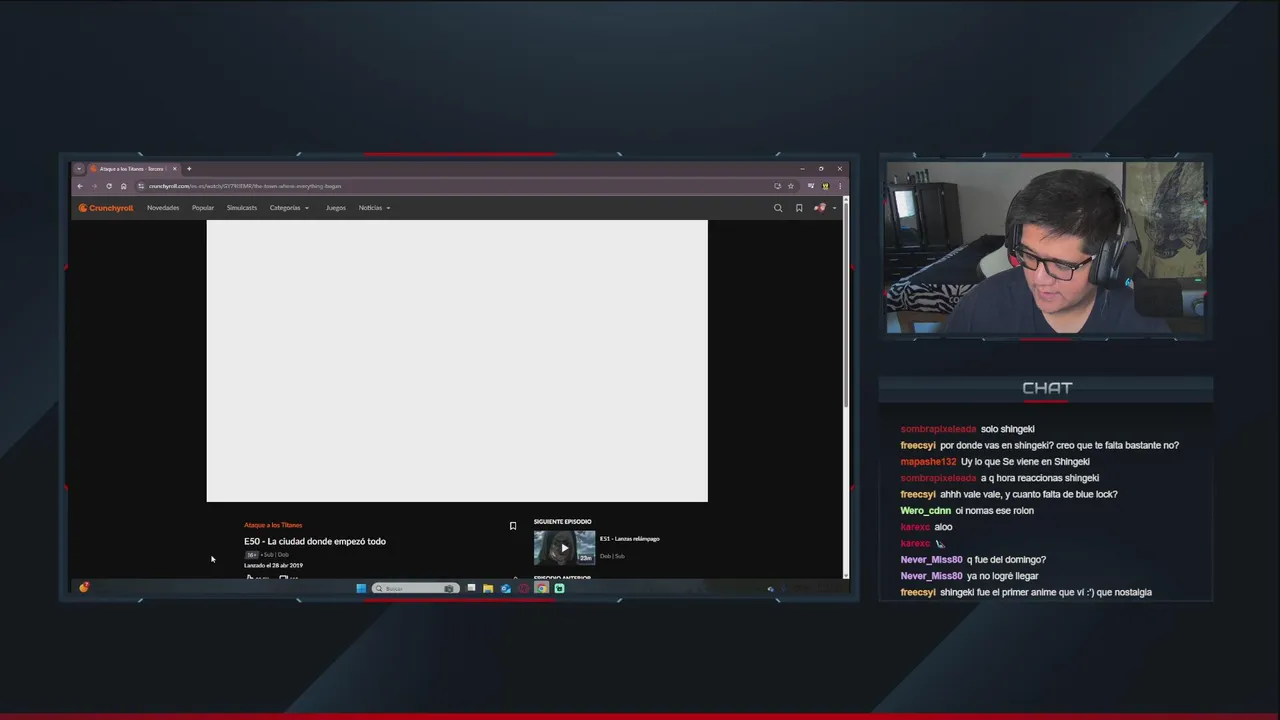Open Task View in taskbar

[x=471, y=588]
